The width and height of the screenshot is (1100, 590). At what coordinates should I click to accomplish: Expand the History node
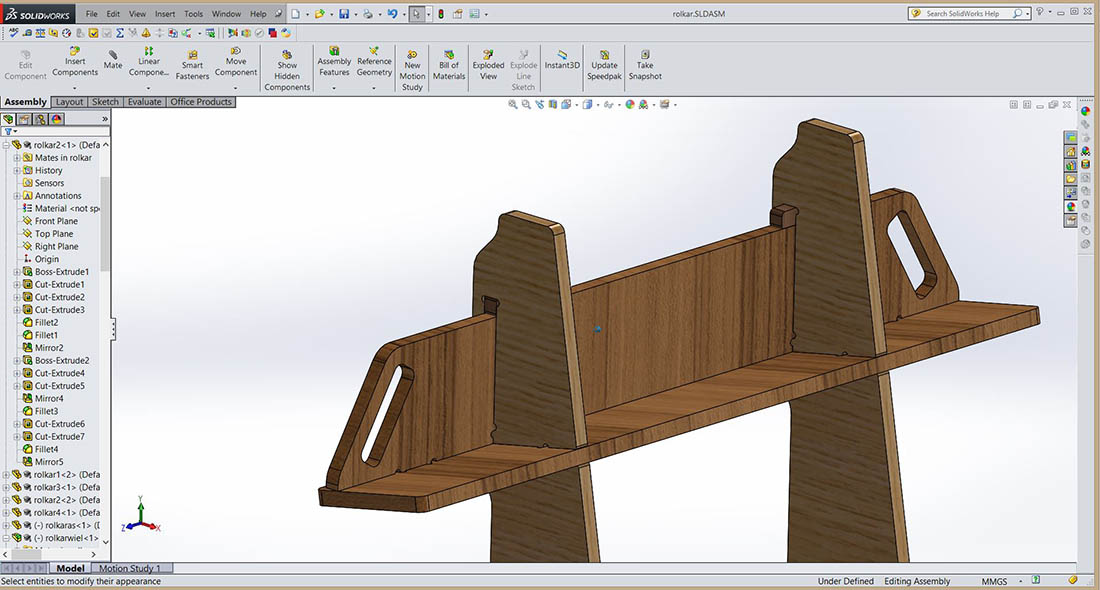tap(17, 170)
